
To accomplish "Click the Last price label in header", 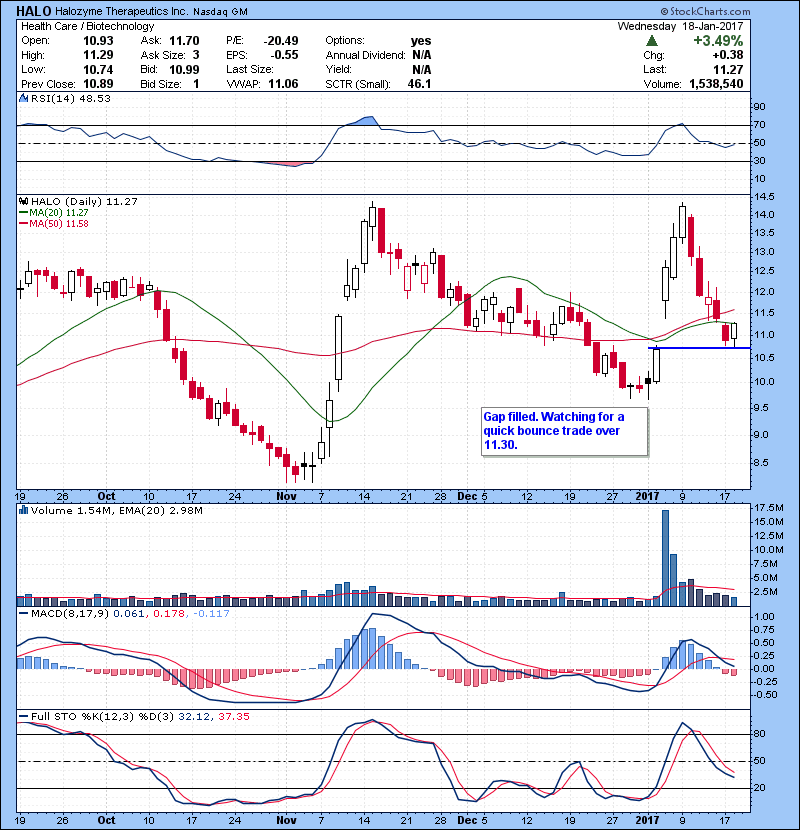I will tap(654, 69).
